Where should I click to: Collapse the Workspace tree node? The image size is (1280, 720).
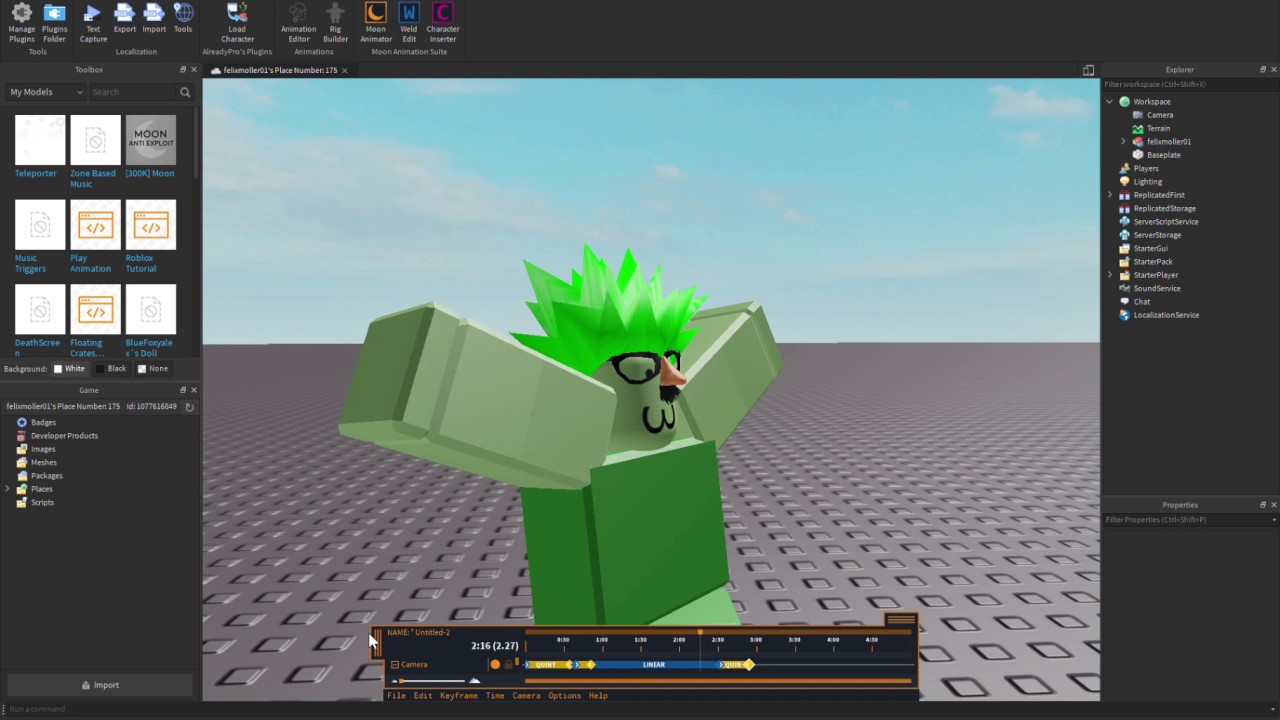point(1109,102)
